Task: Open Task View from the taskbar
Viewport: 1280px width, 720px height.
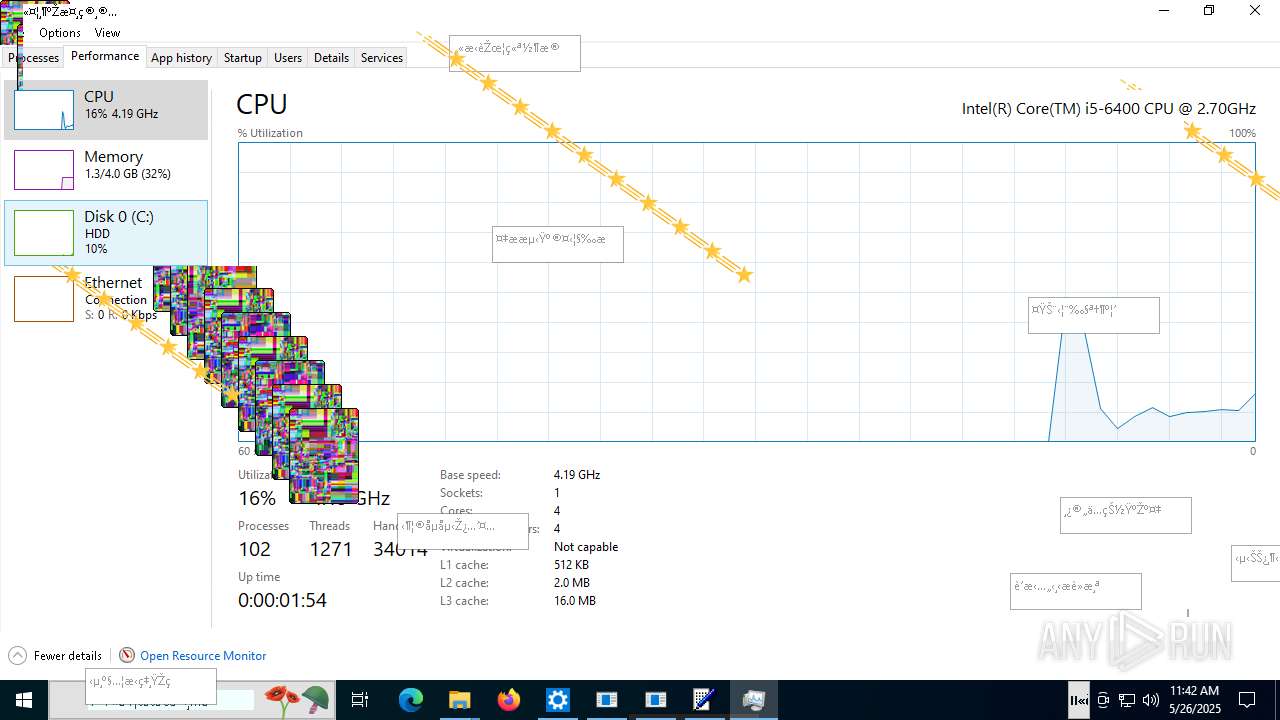Action: (x=360, y=700)
